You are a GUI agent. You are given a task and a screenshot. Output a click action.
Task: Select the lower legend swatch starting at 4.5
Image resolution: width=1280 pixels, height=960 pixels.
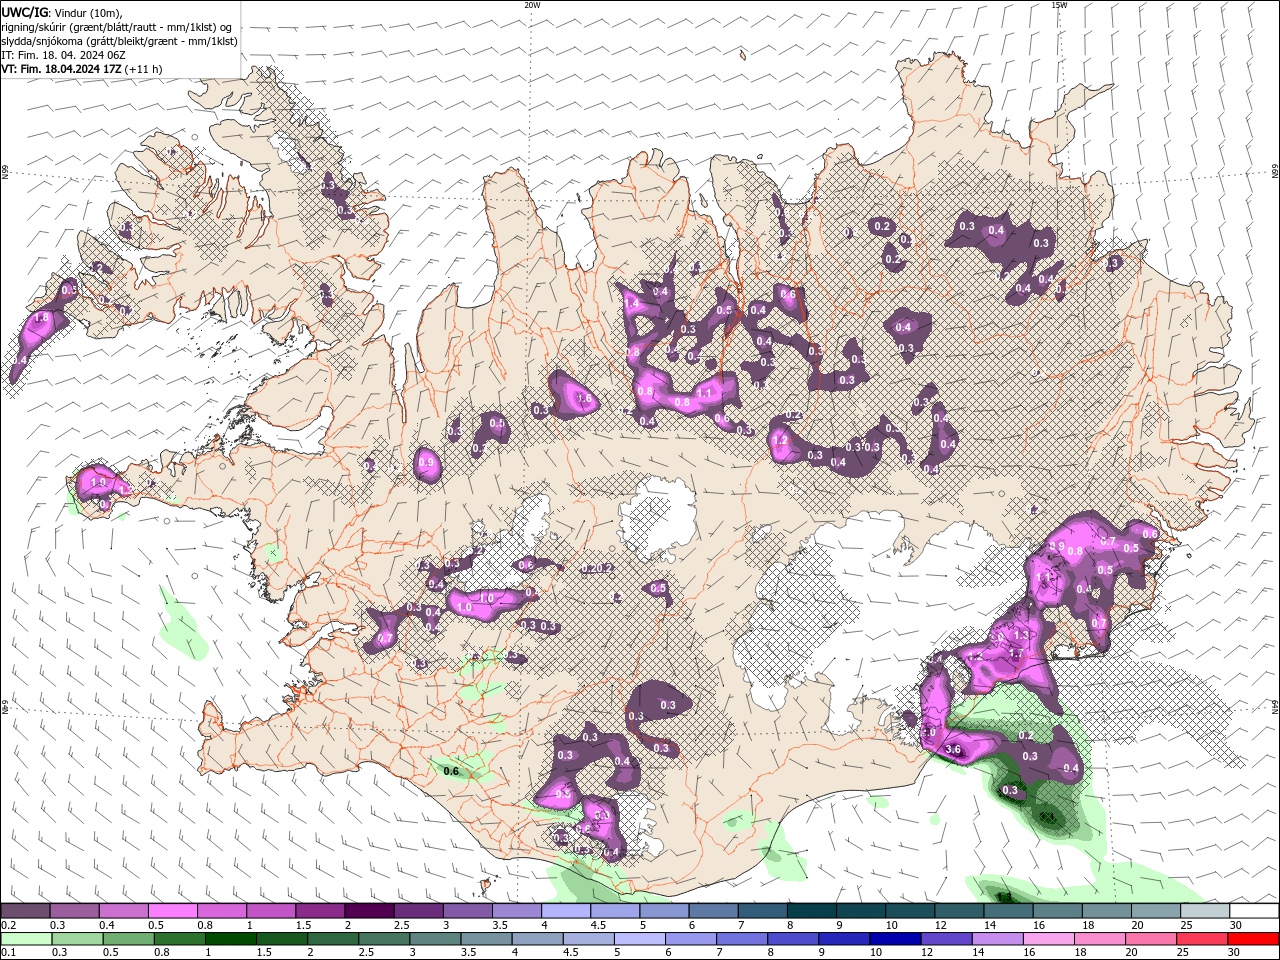tap(589, 939)
